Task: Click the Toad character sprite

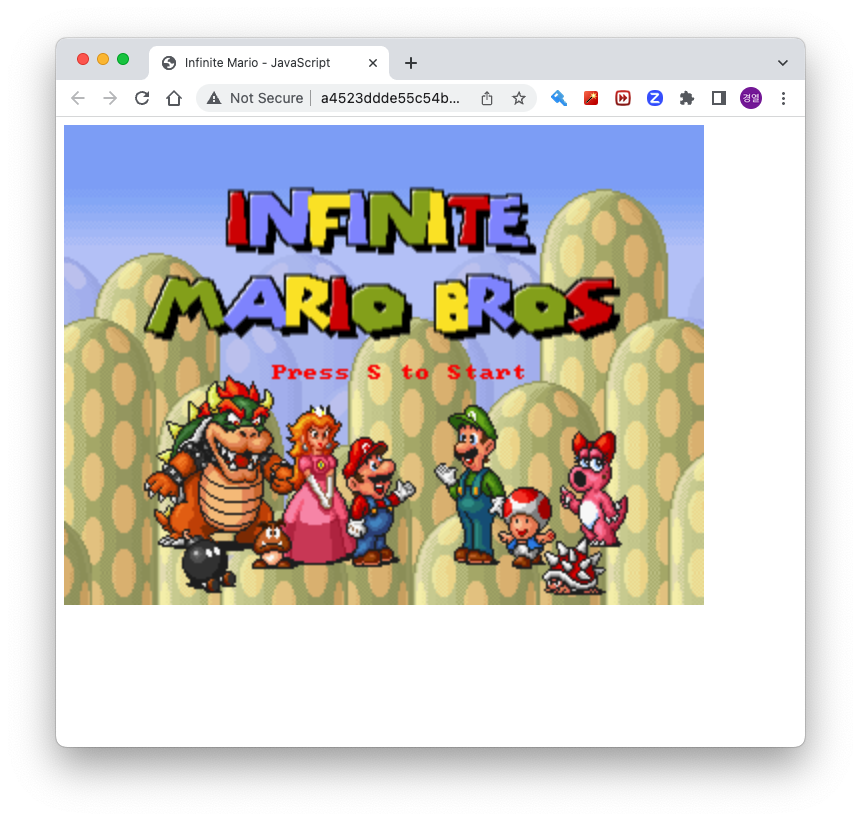Action: tap(525, 527)
